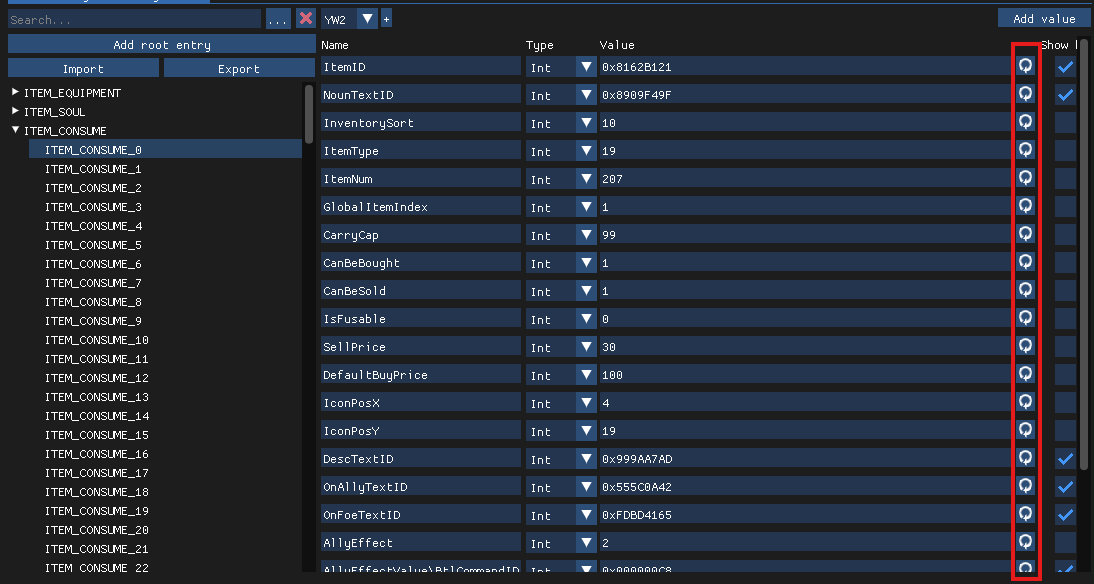Click the reset icon in the AllyEffect row

coord(1025,541)
